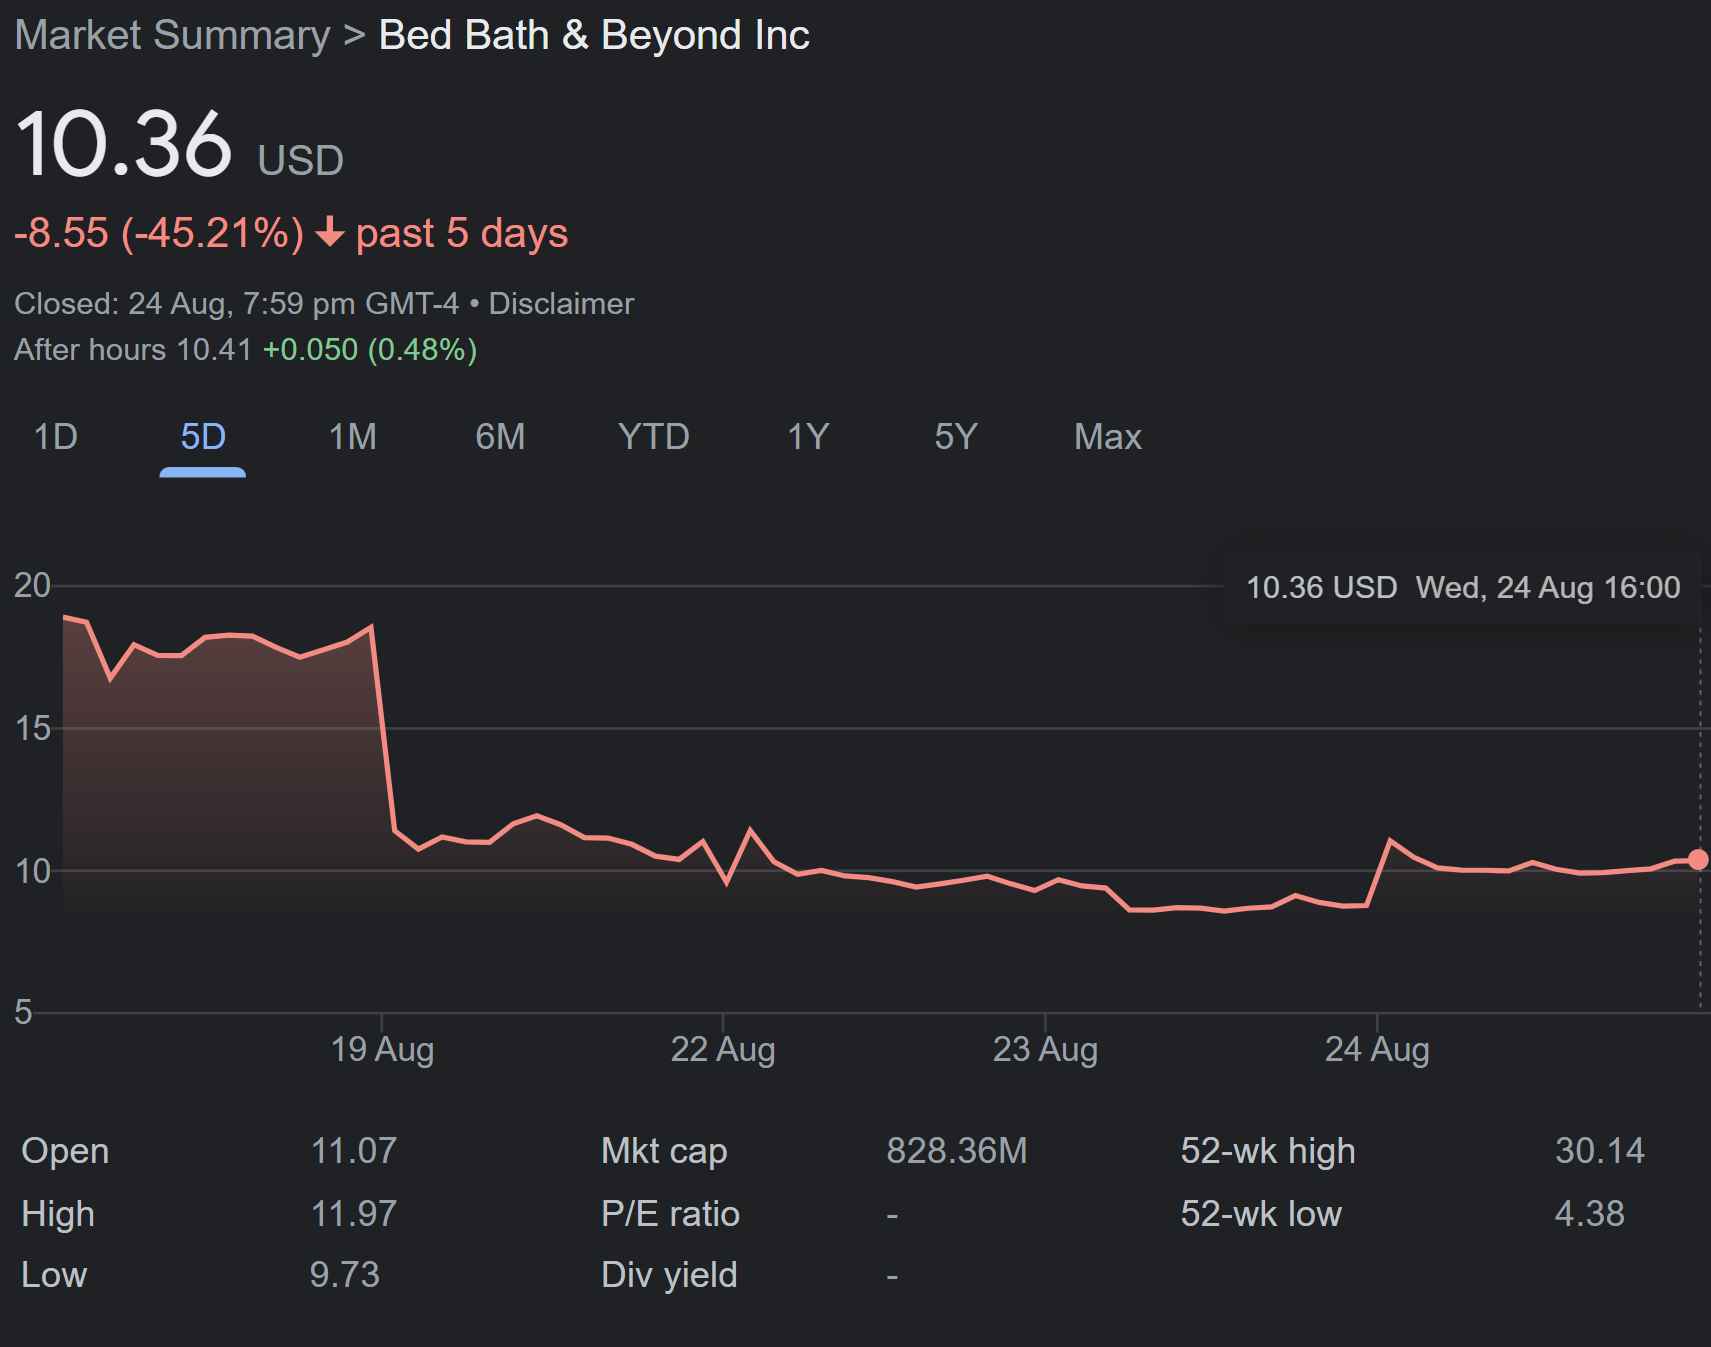Click the Bed Bath & Beyond Inc title

594,34
